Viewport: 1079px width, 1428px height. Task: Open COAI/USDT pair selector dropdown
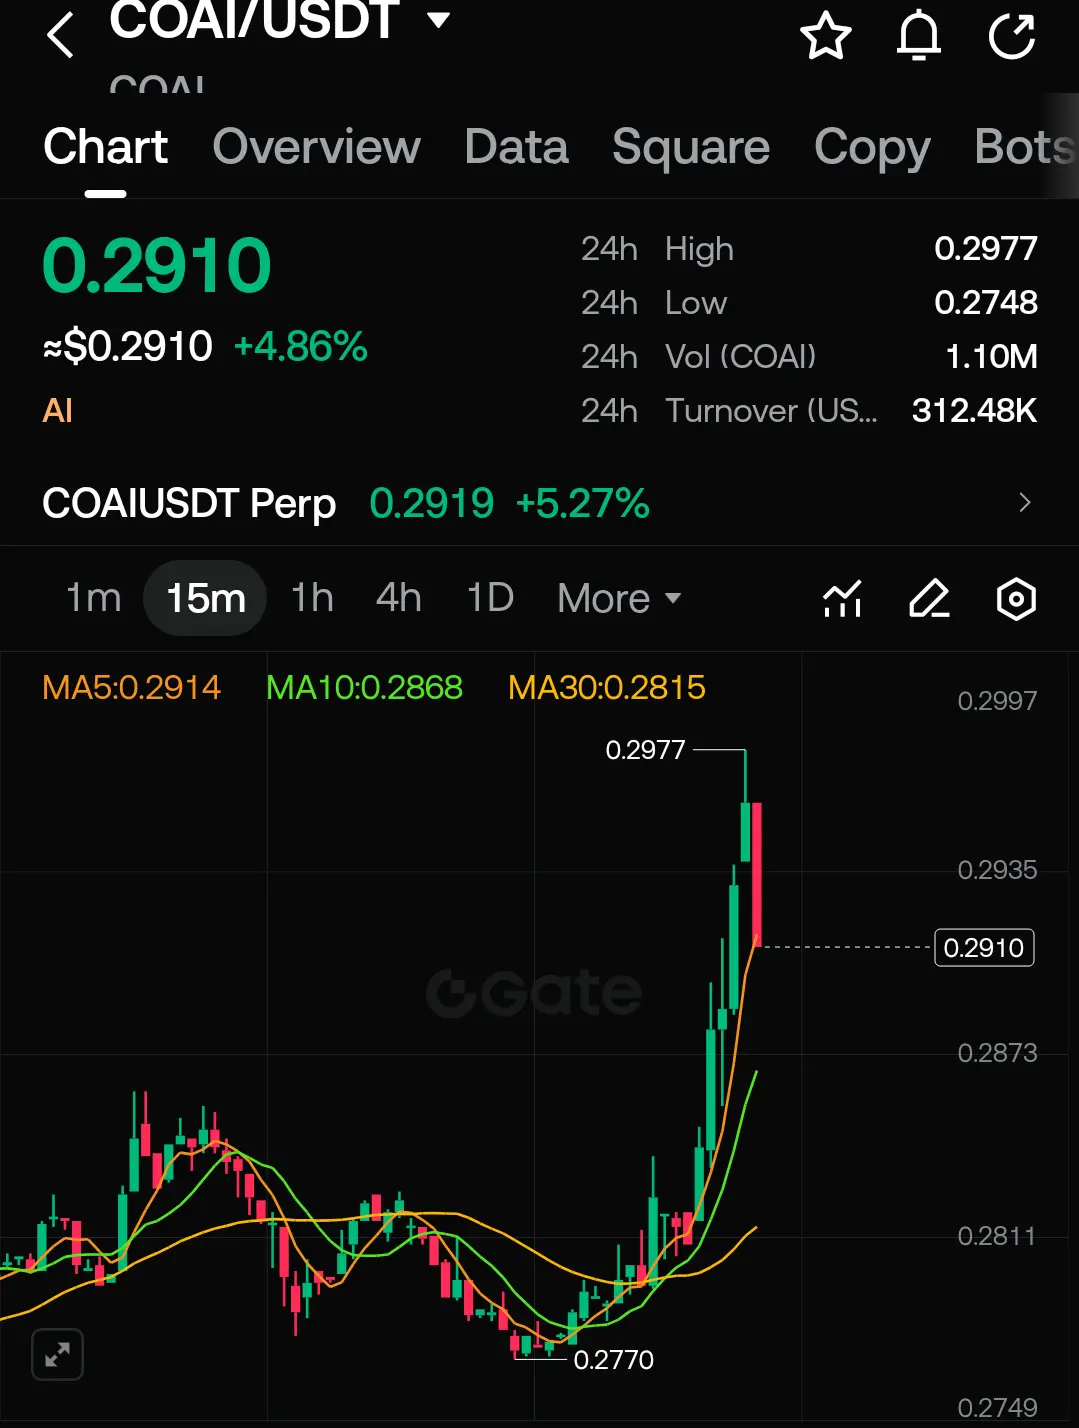438,19
